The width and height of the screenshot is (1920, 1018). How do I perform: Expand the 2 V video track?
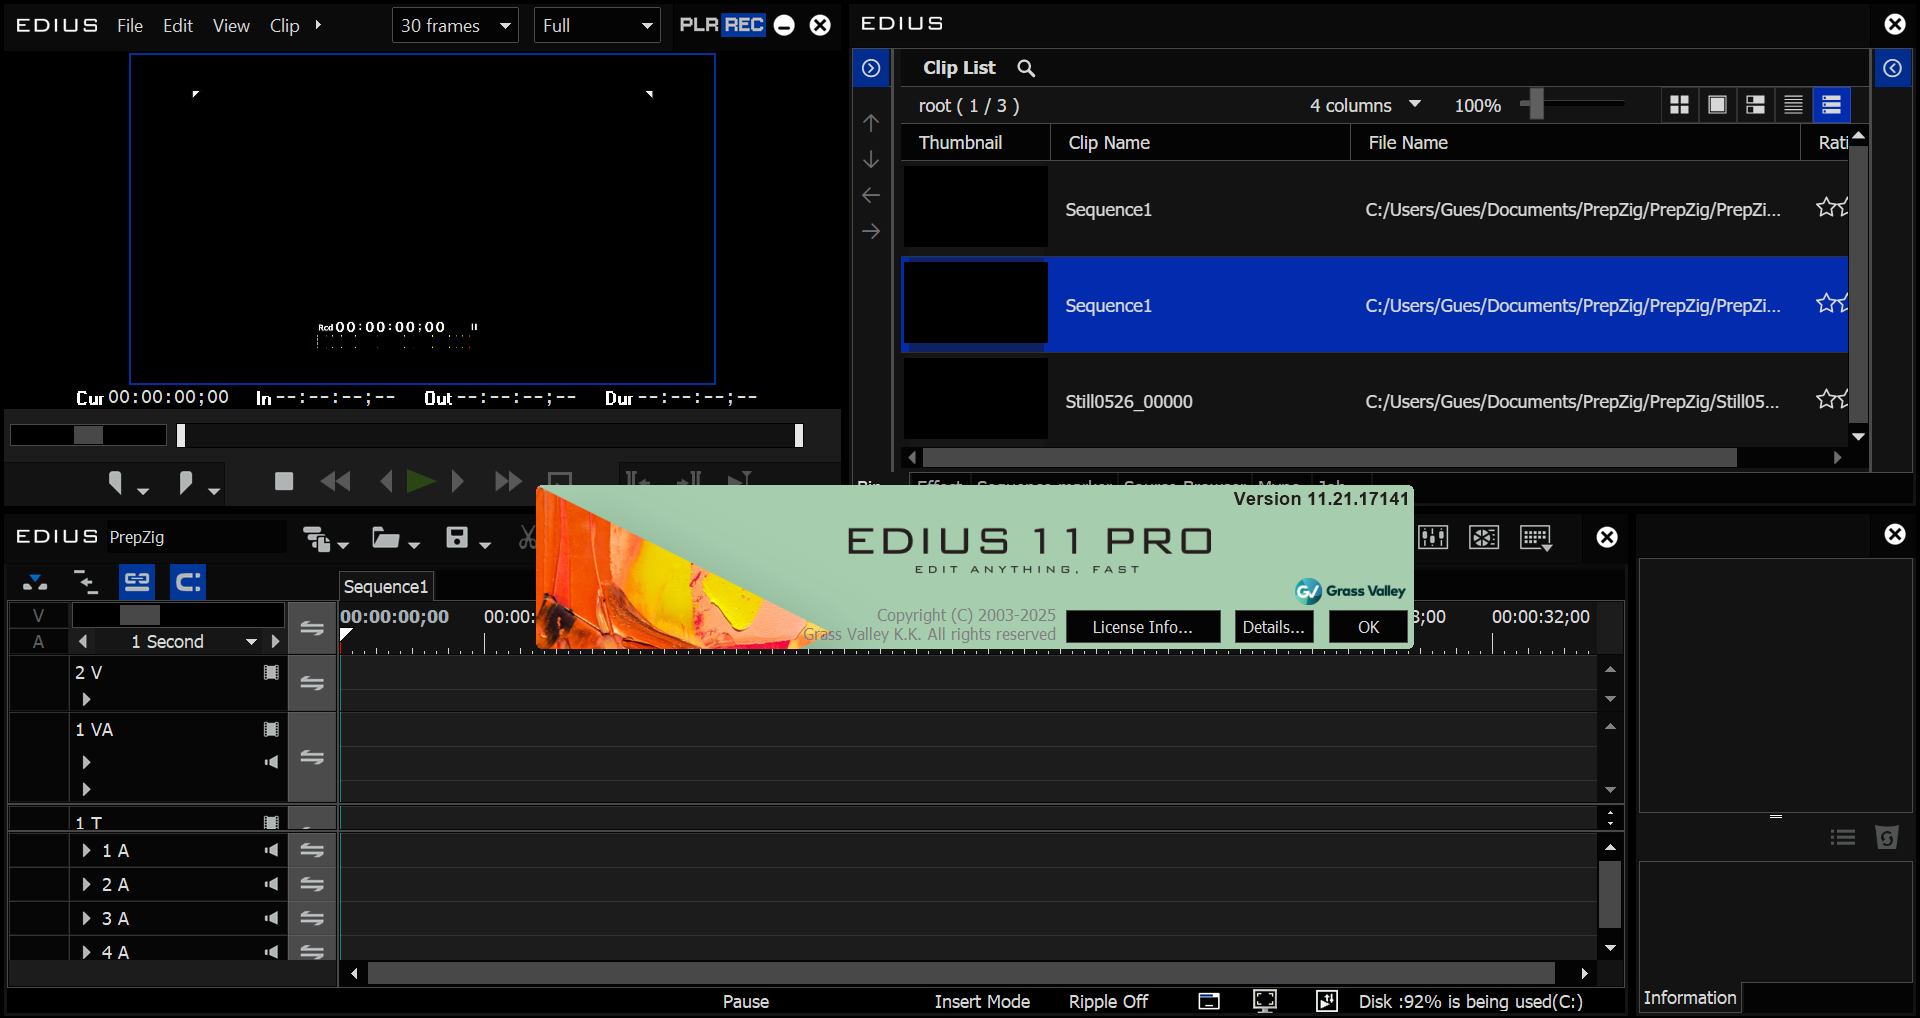(86, 699)
